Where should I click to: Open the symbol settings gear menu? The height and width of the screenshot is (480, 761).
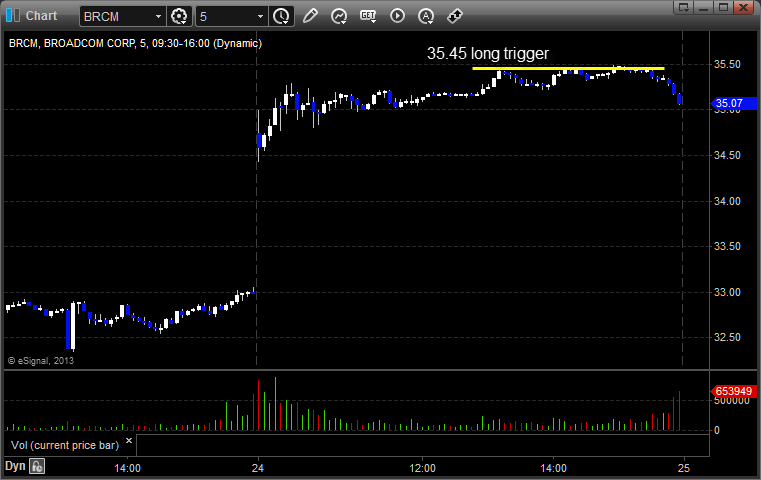coord(179,17)
